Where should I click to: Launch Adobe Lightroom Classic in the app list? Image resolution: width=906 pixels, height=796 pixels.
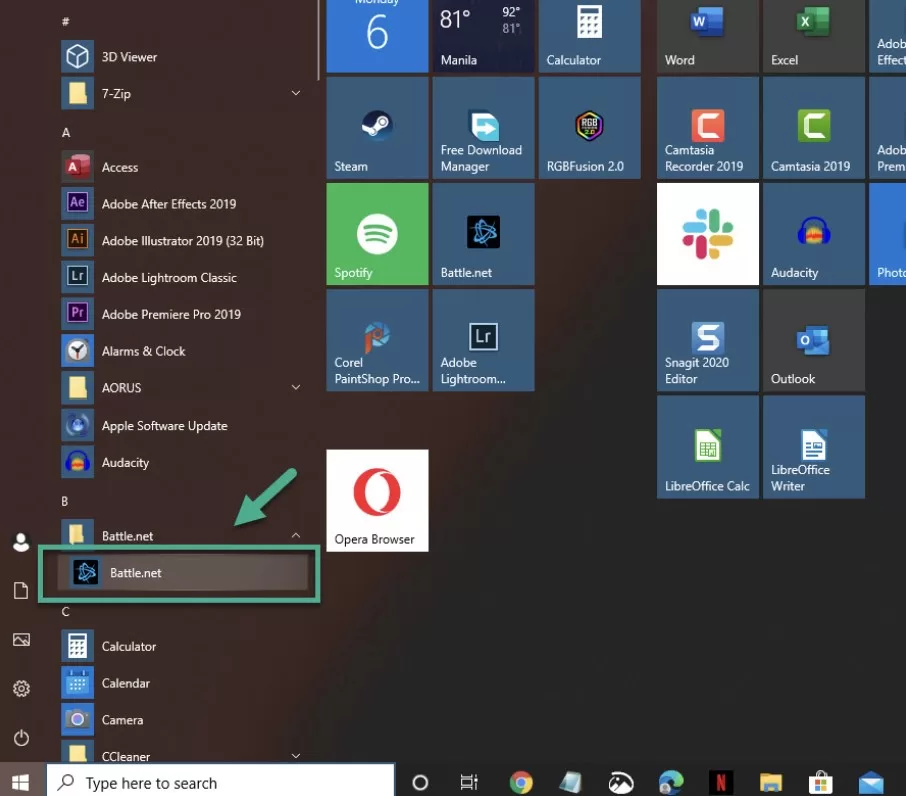pos(182,278)
